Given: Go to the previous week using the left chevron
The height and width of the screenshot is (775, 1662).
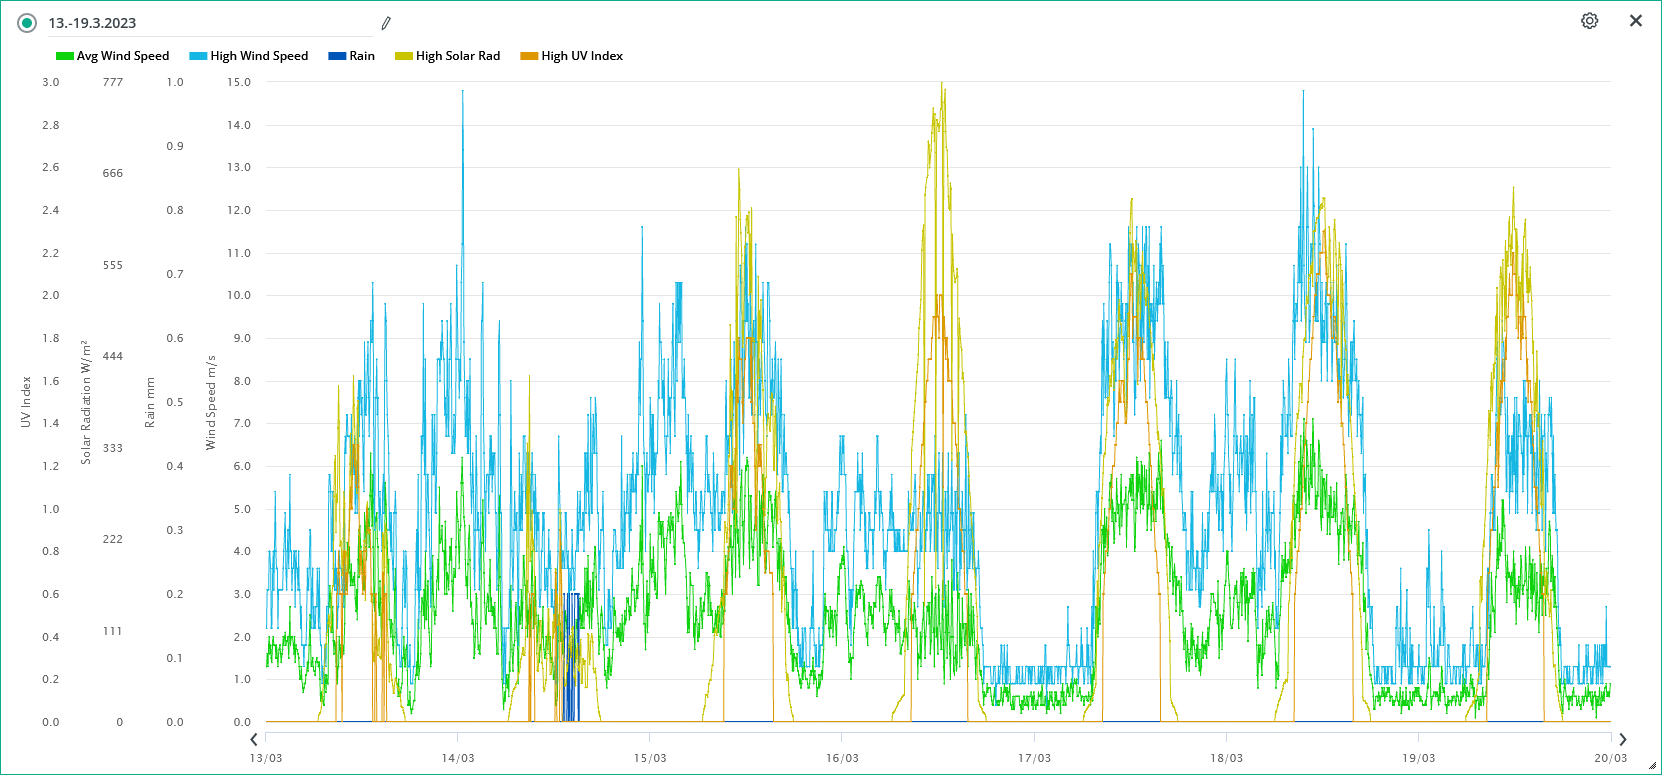Looking at the screenshot, I should tap(254, 739).
